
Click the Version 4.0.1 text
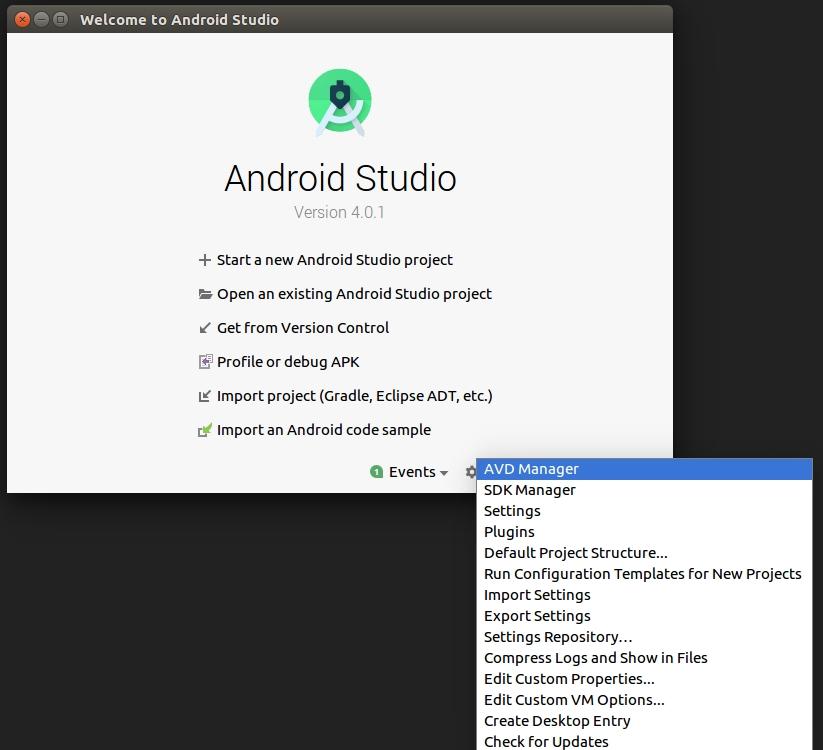339,212
